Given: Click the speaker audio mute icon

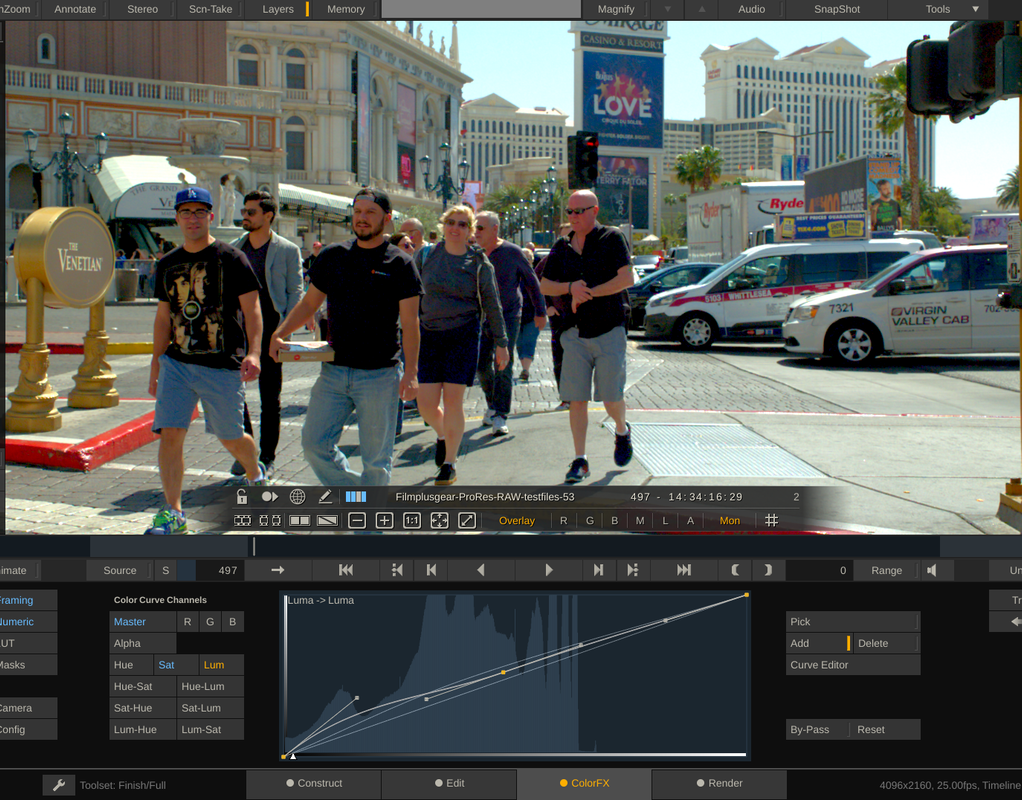Looking at the screenshot, I should point(932,570).
